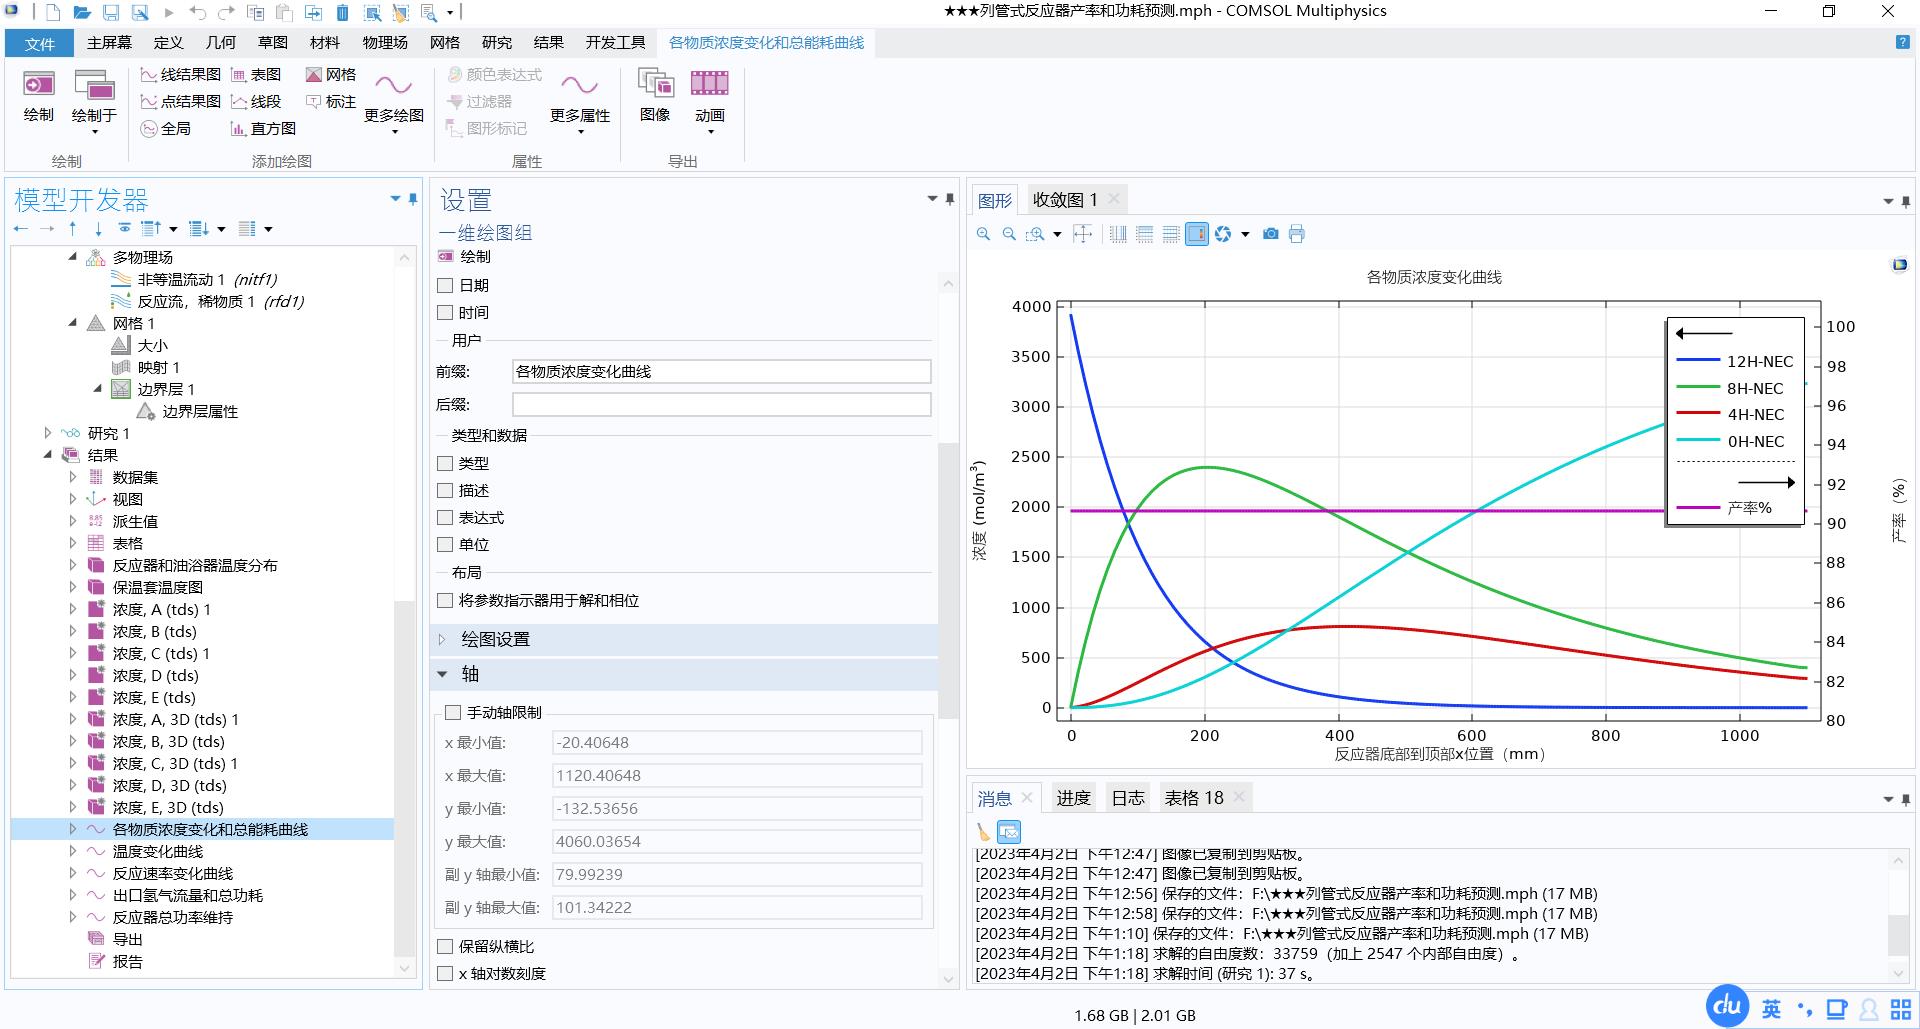The width and height of the screenshot is (1920, 1029).
Task: Check the Type (类型) checkbox
Action: (x=446, y=464)
